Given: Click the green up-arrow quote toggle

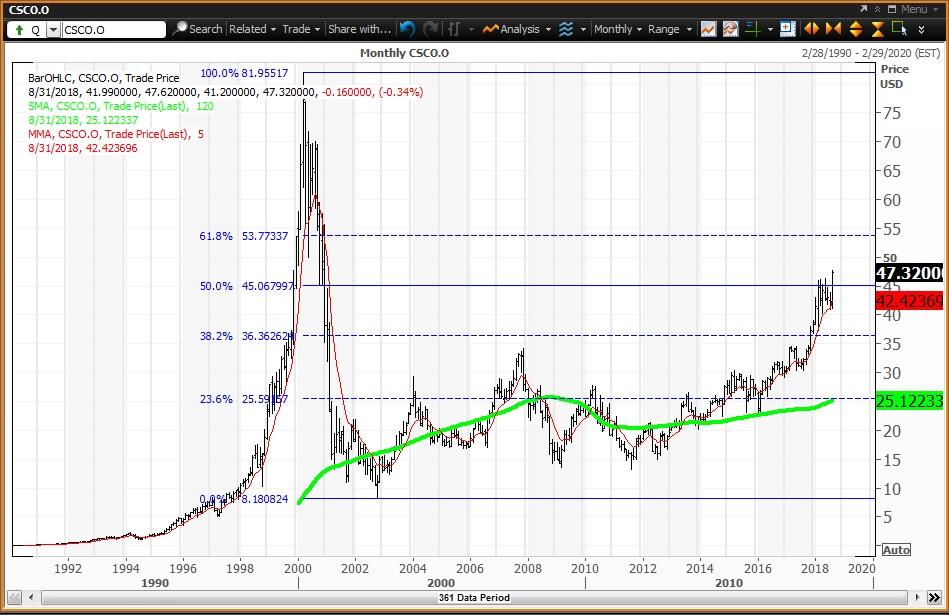Looking at the screenshot, I should [19, 29].
